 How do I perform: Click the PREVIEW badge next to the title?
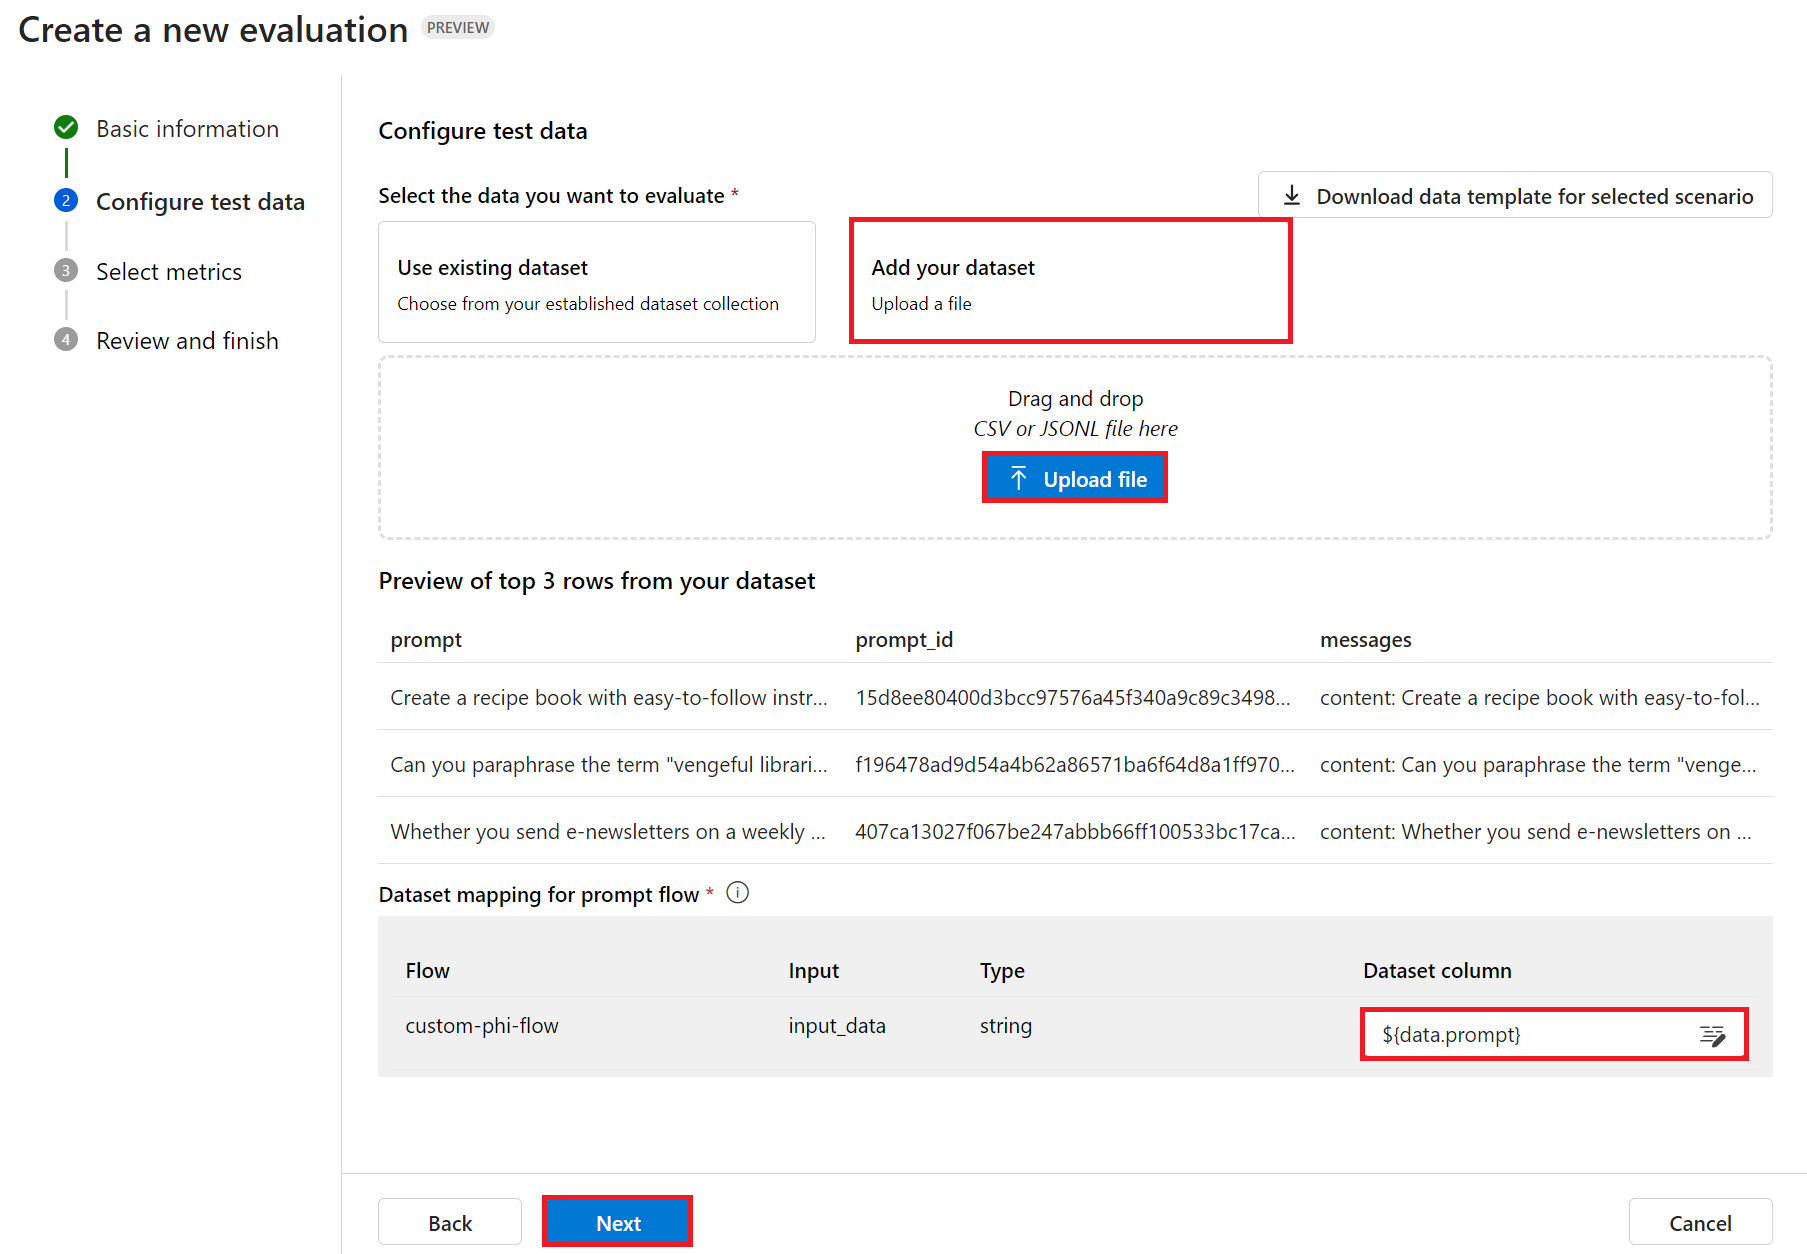click(458, 28)
